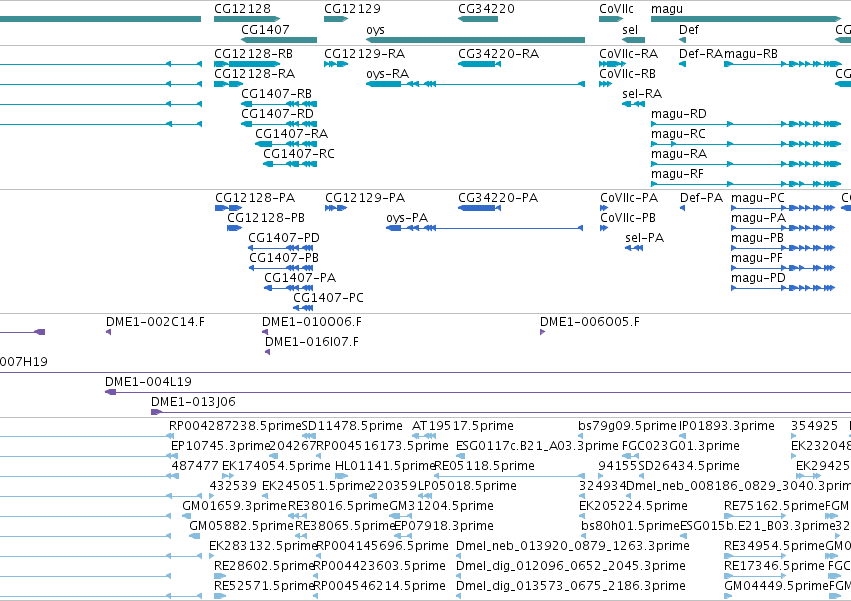Select the CG12128 gene bar
851x601 pixels.
247,19
